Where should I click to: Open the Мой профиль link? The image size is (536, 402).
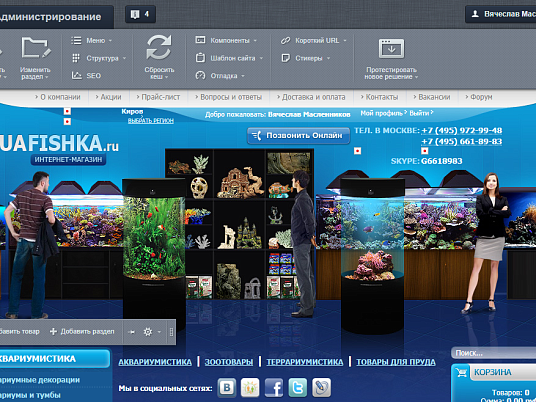(x=381, y=113)
